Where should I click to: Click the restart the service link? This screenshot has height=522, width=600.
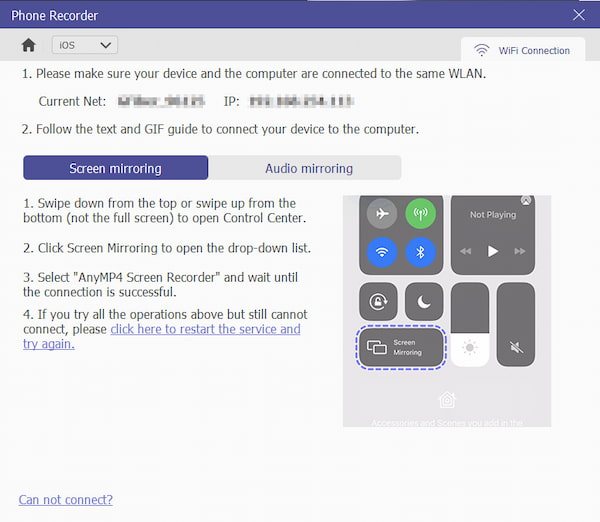tap(161, 336)
